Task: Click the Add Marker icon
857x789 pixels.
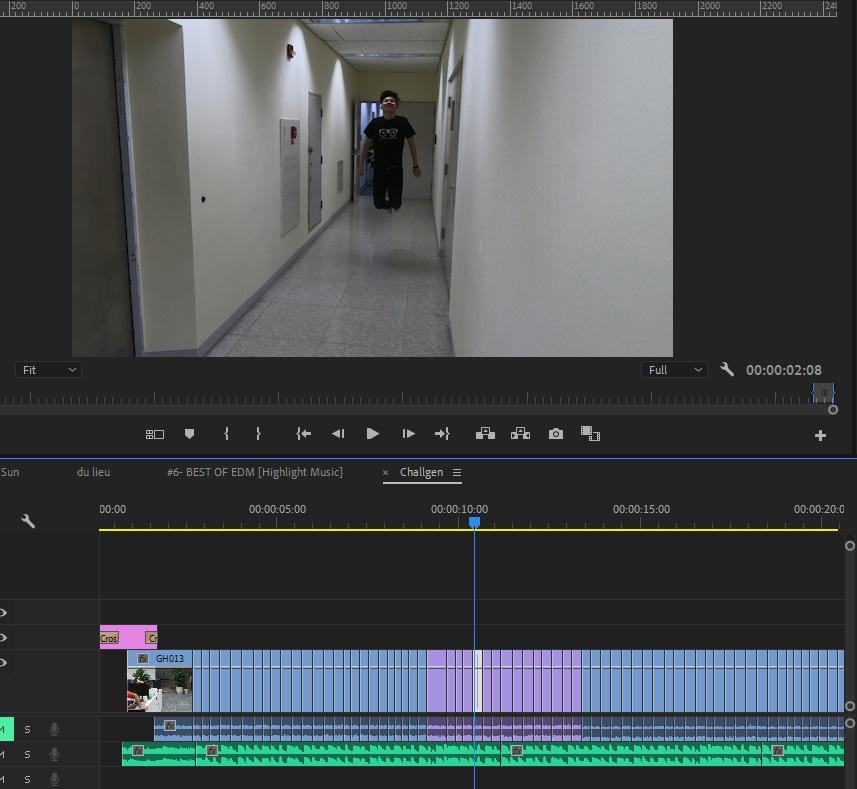Action: coord(189,434)
